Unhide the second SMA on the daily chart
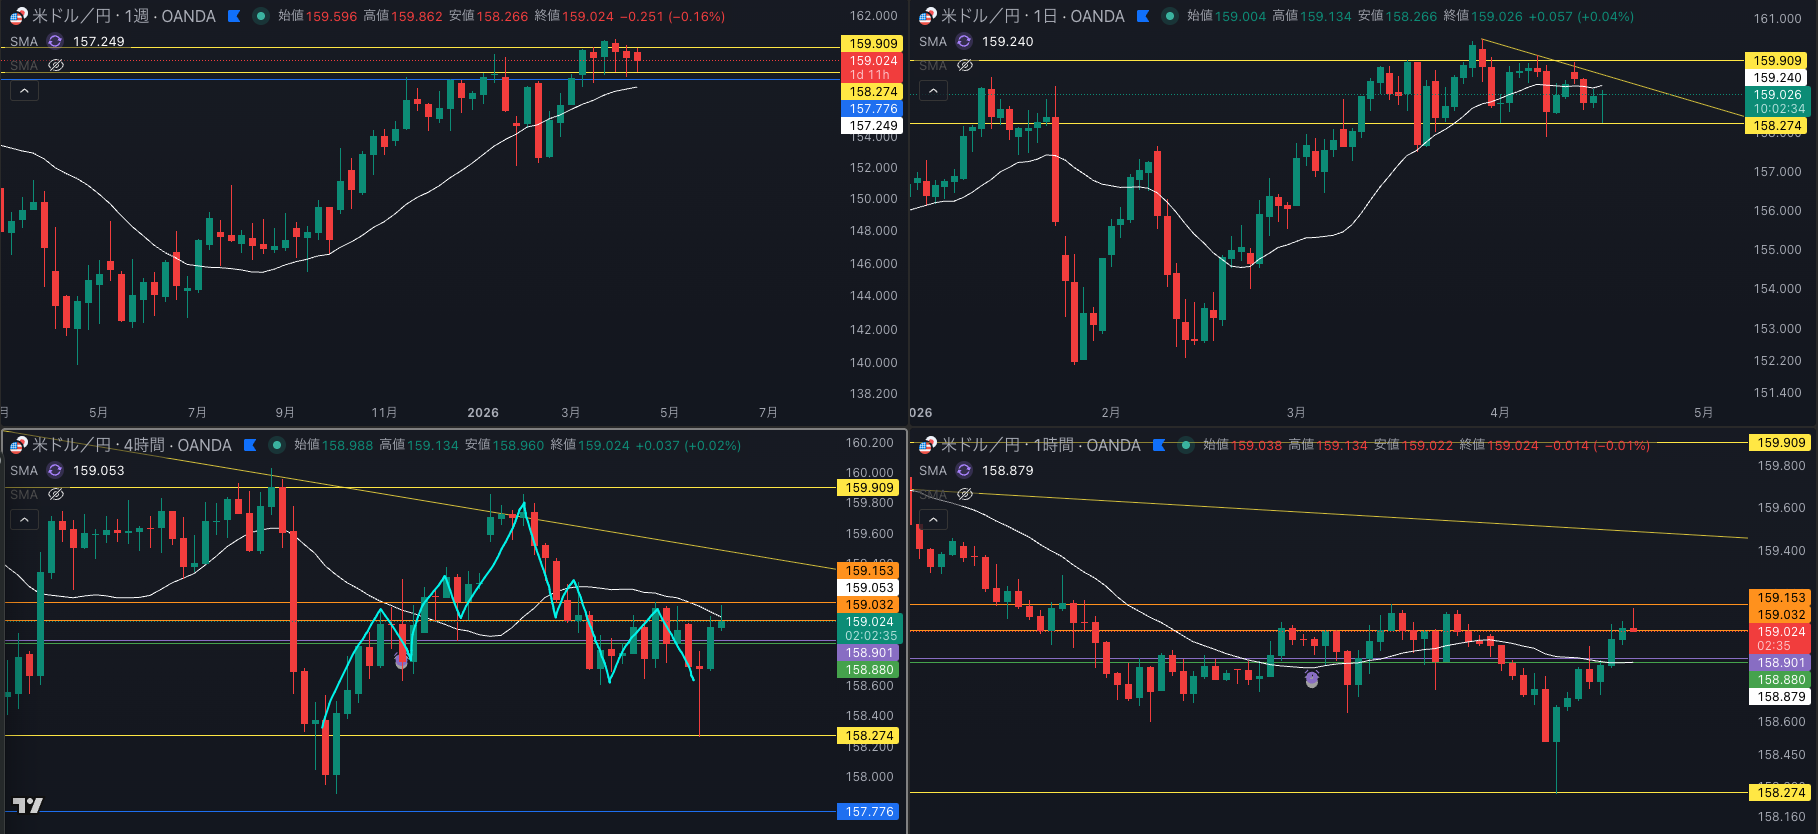 tap(965, 65)
